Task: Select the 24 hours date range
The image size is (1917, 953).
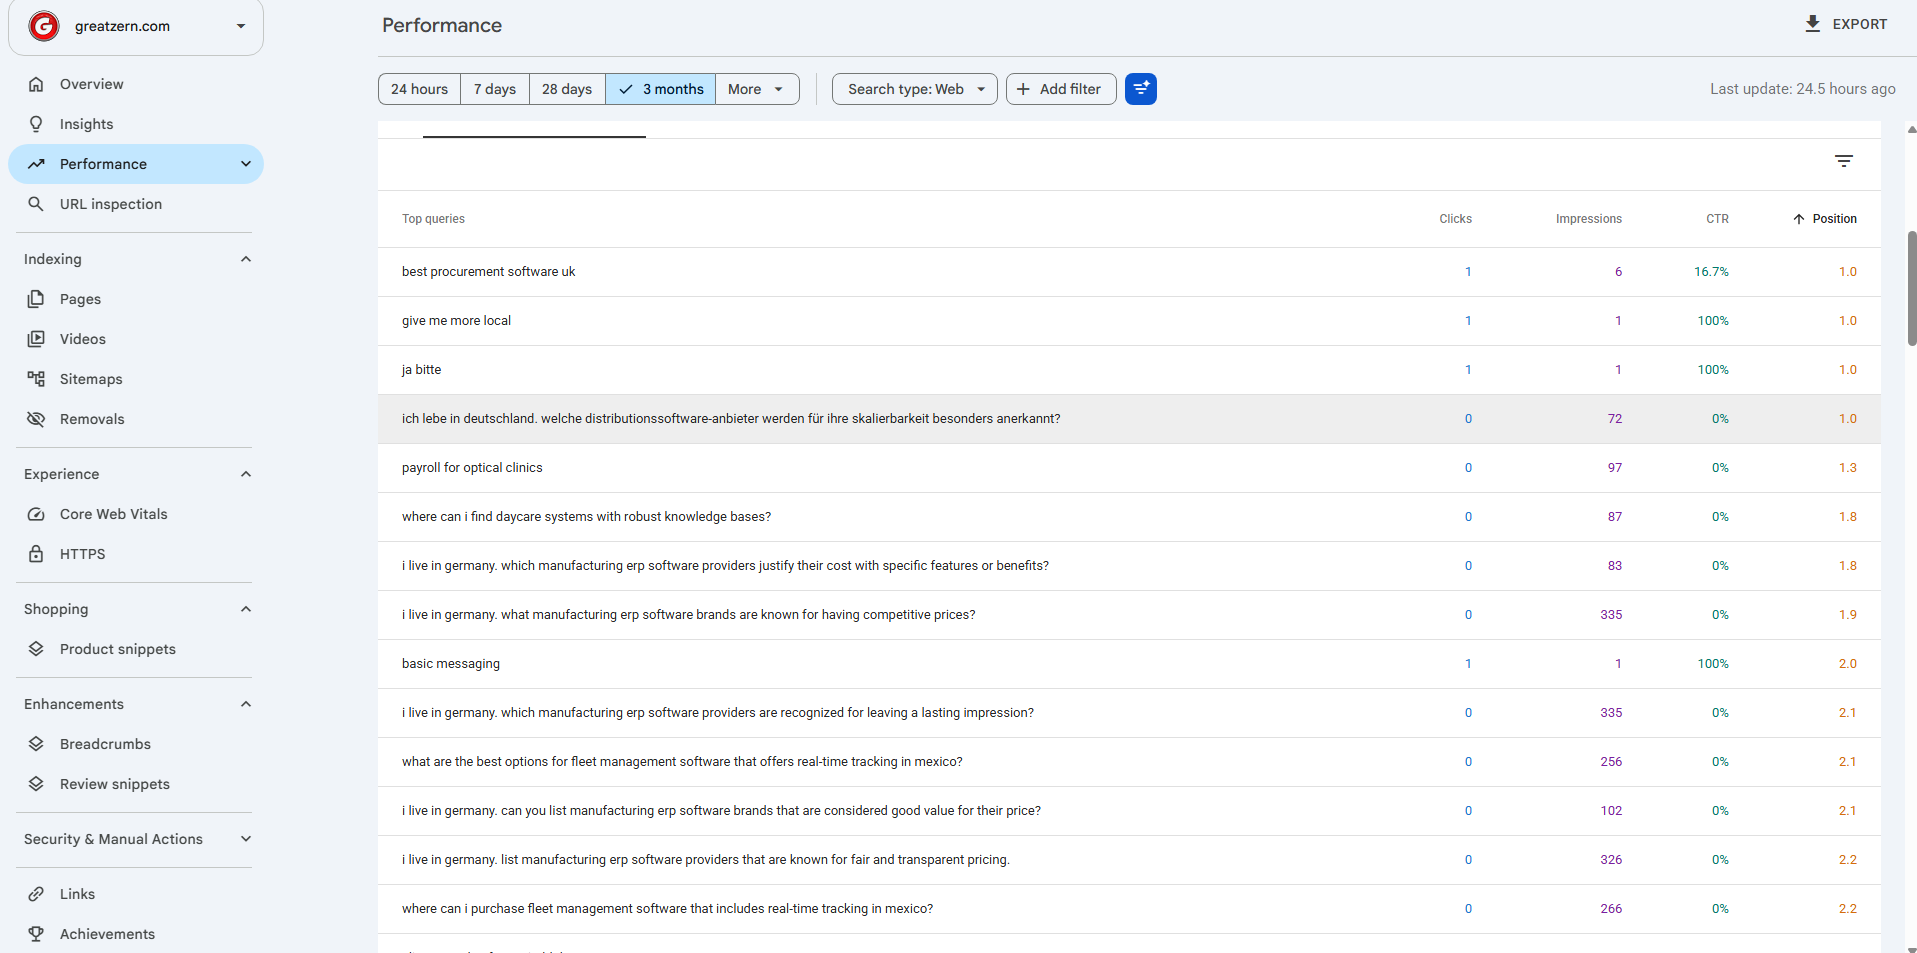Action: click(x=419, y=89)
